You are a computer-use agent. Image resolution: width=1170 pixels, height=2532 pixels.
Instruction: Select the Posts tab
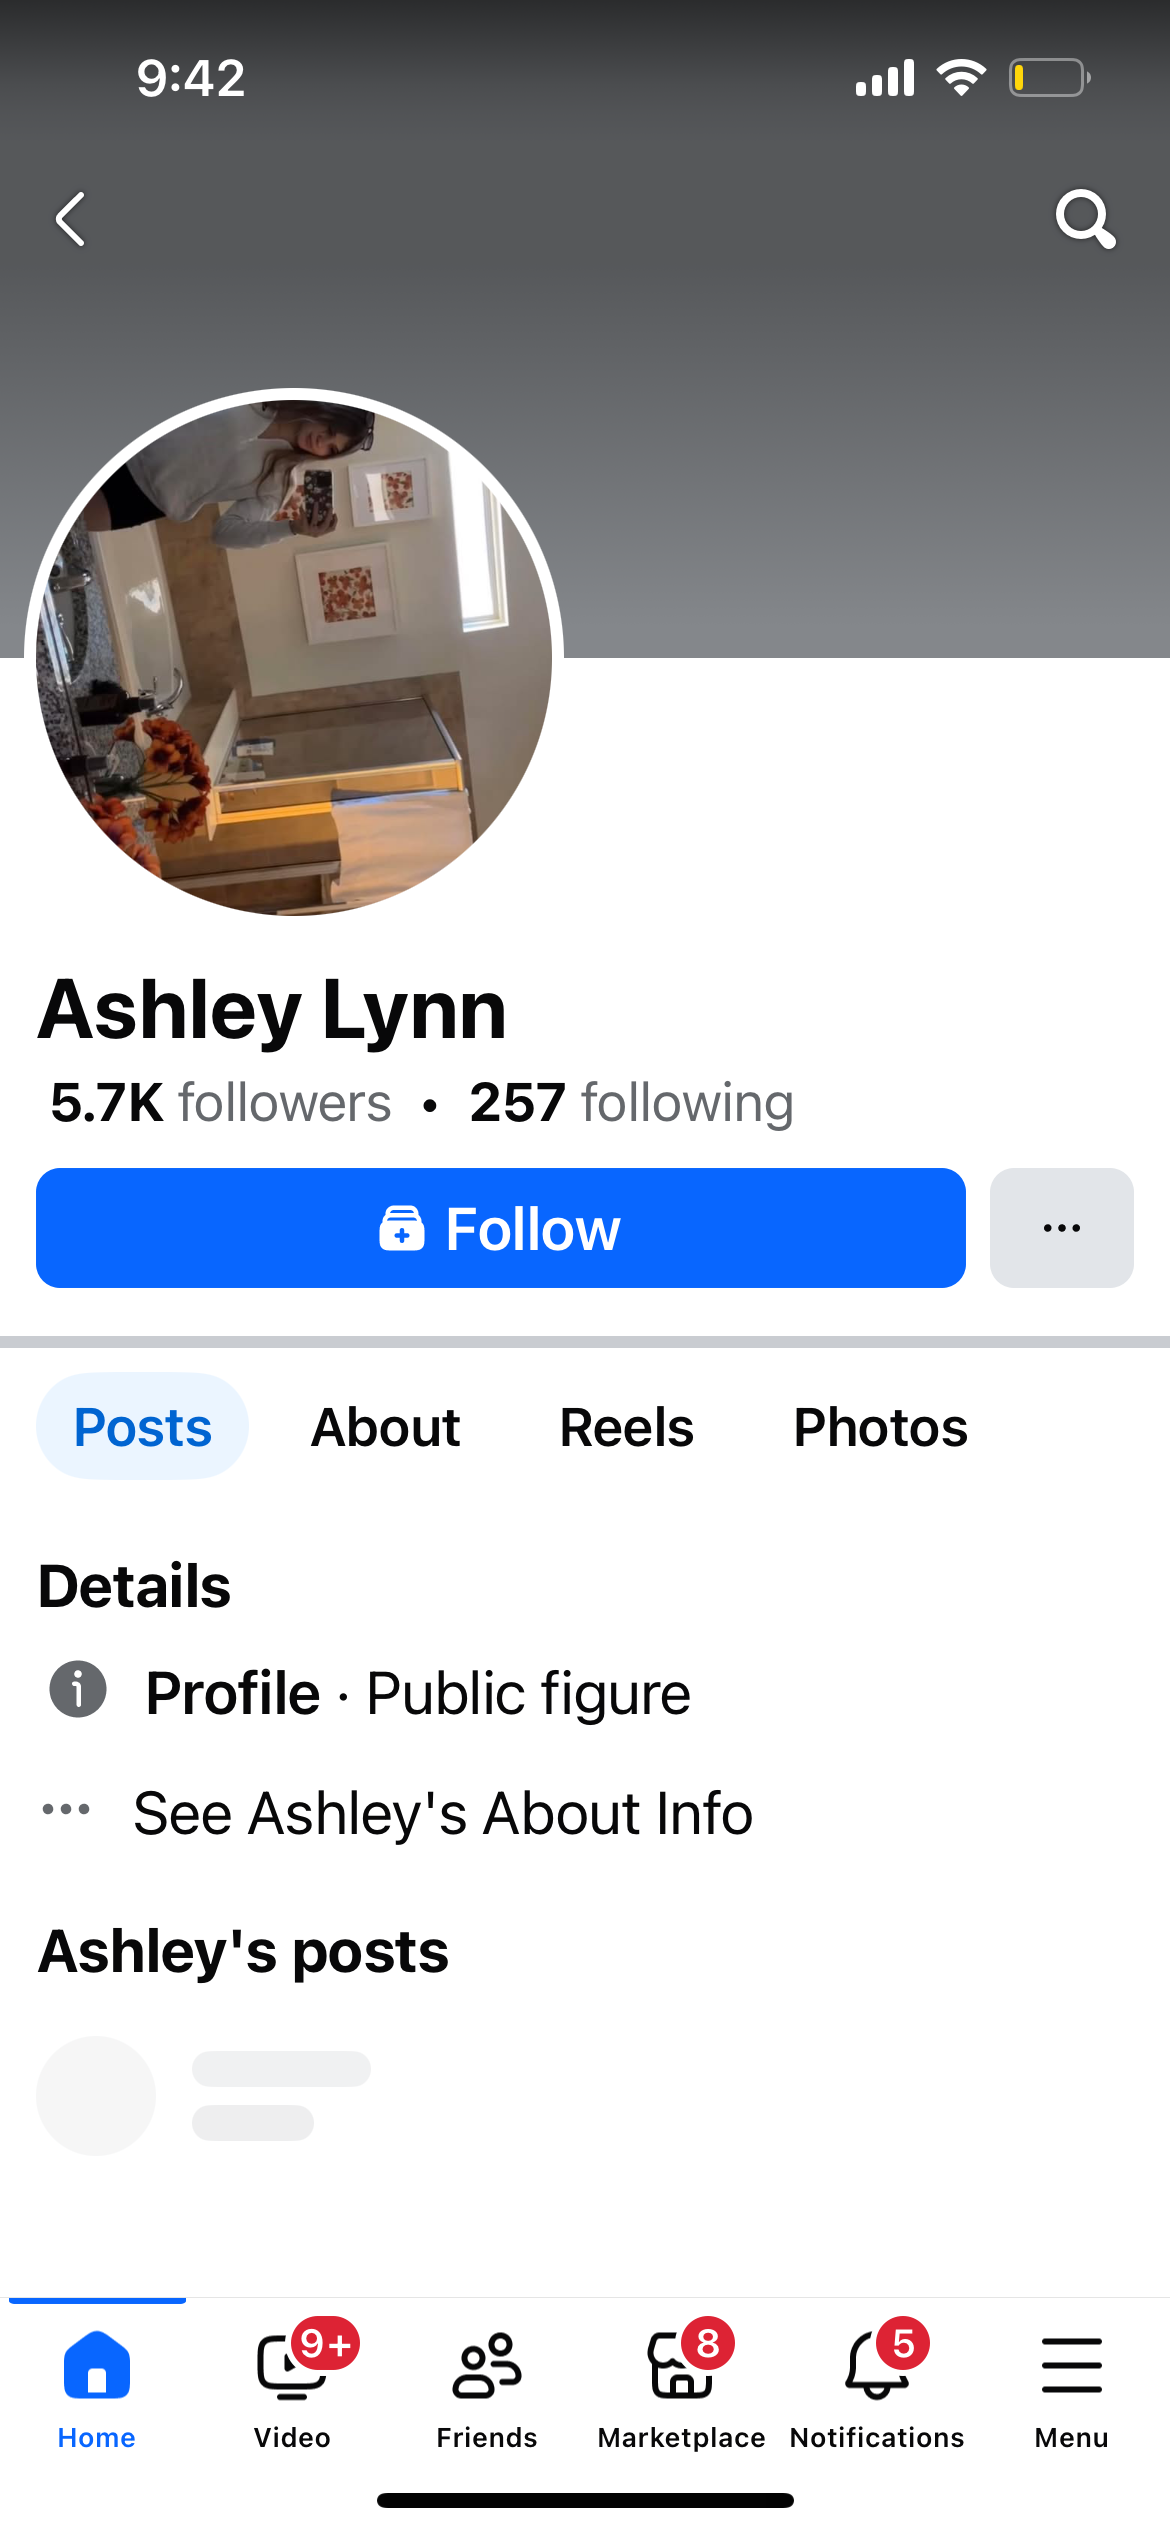coord(143,1427)
